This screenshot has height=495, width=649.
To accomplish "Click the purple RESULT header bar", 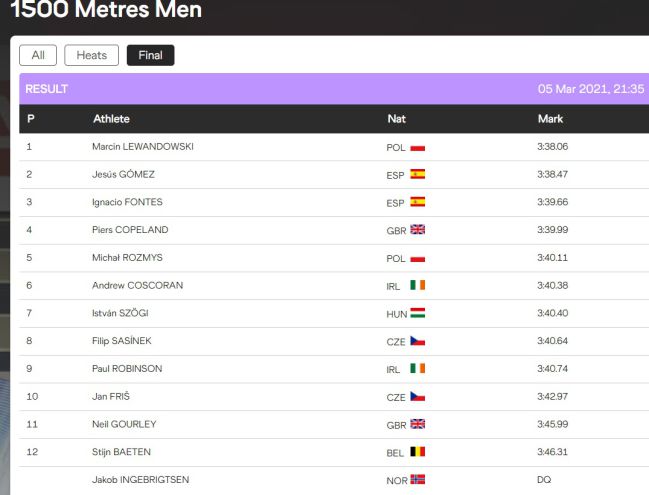I will point(334,89).
